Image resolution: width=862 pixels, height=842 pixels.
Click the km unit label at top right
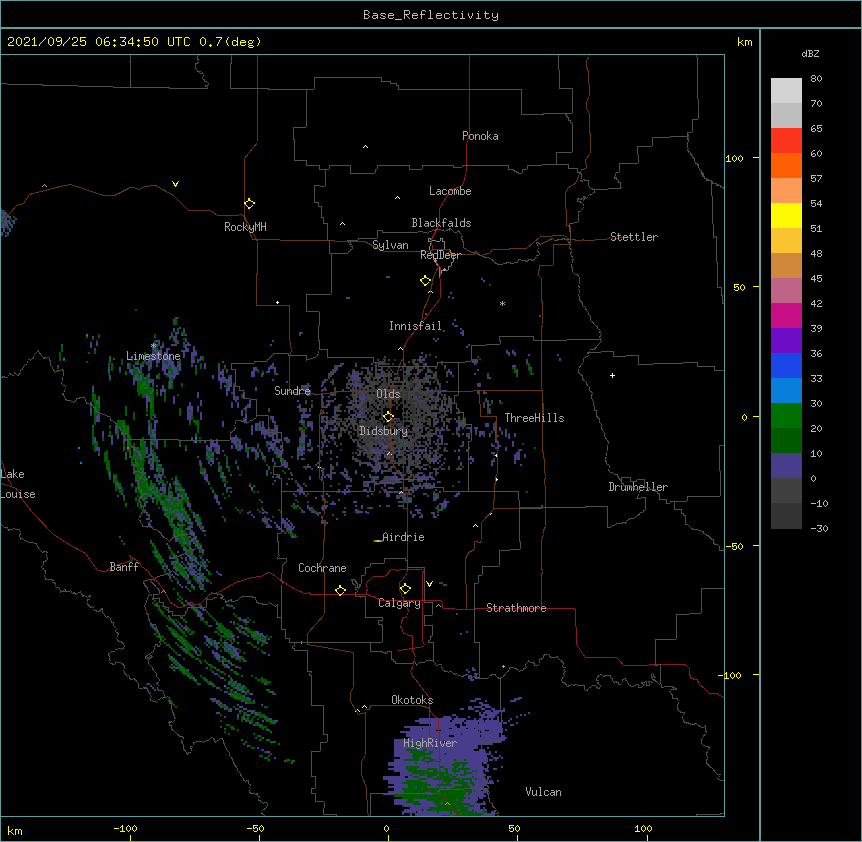point(744,42)
